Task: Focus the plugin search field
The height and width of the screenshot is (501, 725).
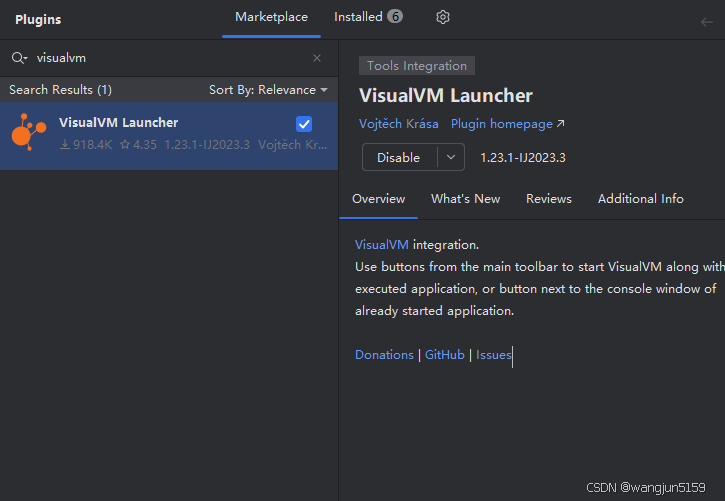Action: pyautogui.click(x=171, y=58)
